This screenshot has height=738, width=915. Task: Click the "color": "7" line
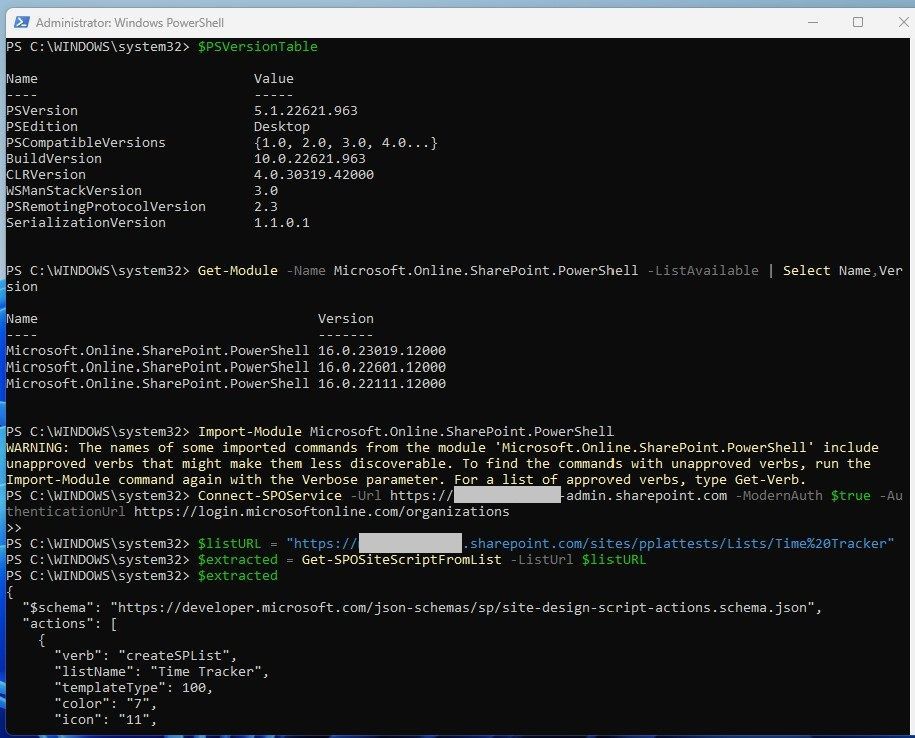(x=106, y=704)
